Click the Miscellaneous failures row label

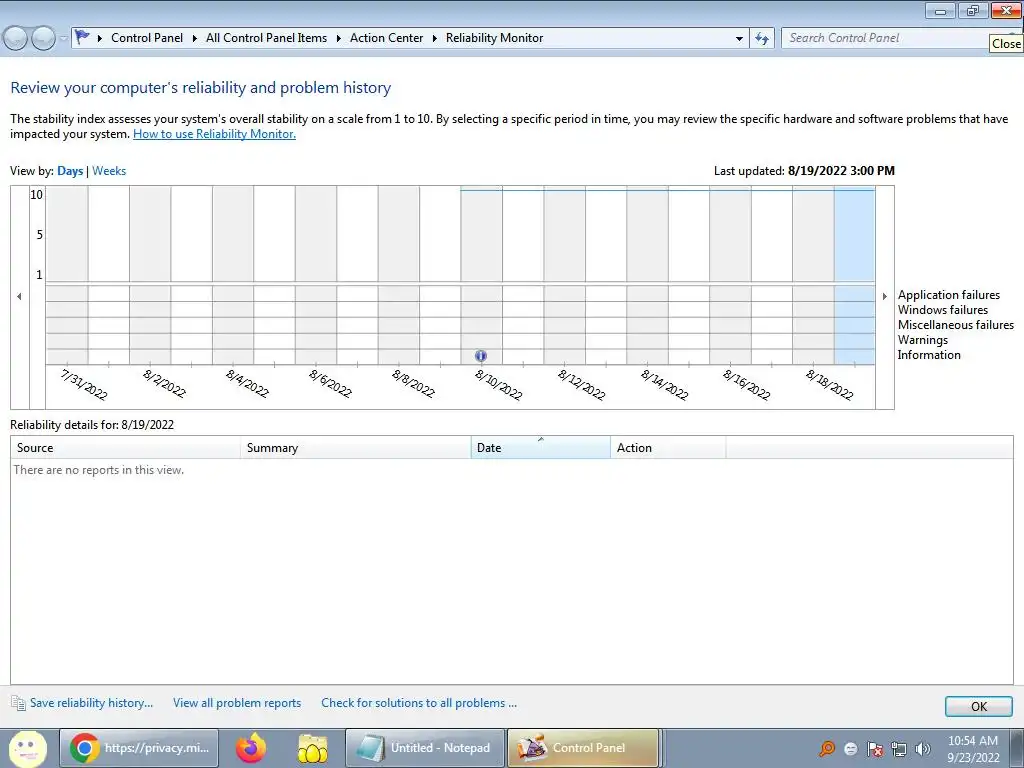955,325
